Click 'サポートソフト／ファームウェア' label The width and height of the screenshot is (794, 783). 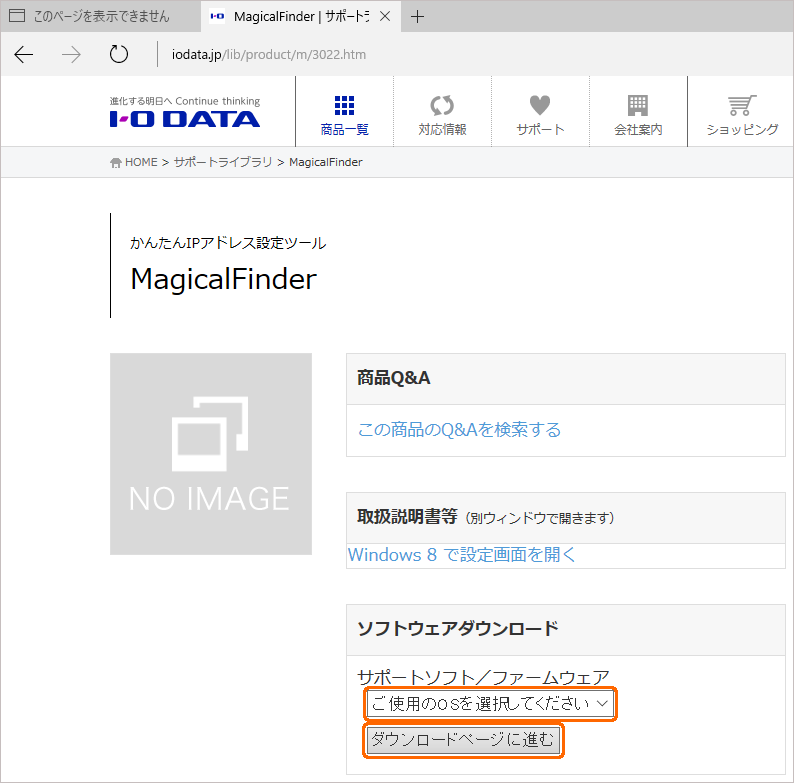[484, 677]
